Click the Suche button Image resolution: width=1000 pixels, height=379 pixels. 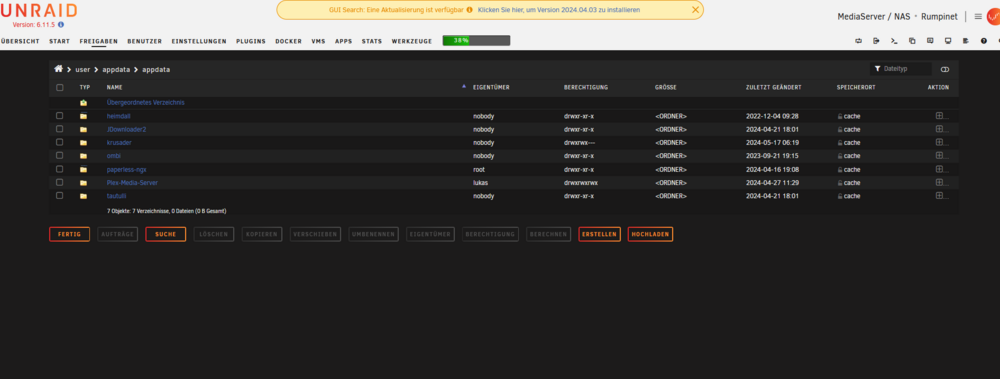point(166,234)
